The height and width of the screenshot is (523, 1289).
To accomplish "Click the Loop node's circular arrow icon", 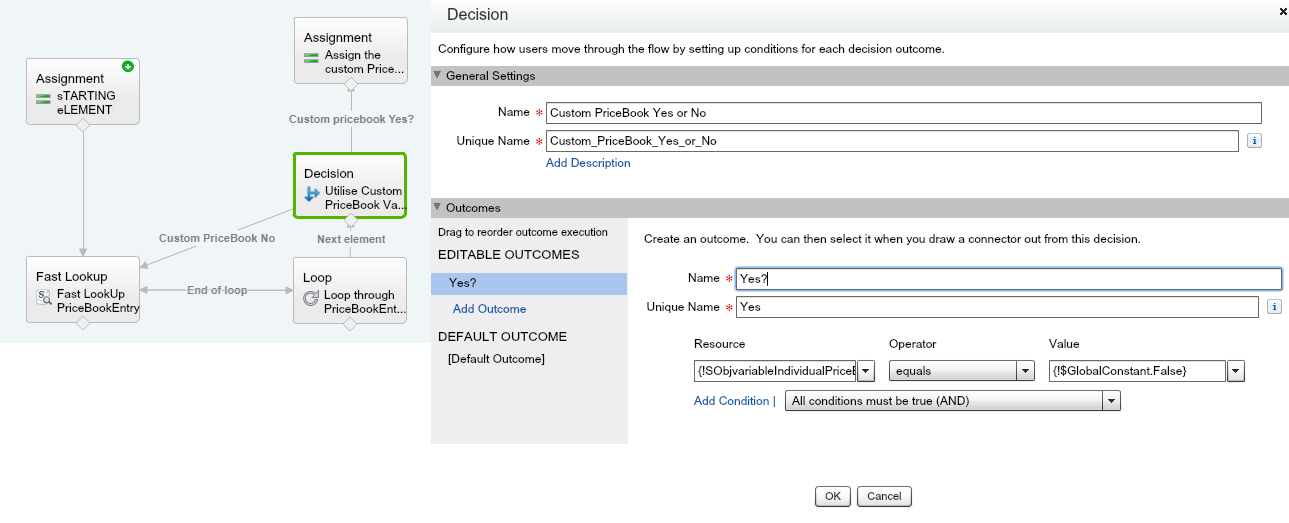I will click(311, 297).
